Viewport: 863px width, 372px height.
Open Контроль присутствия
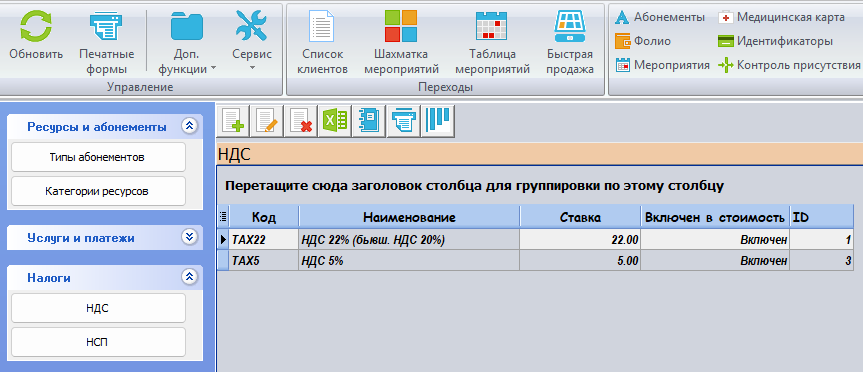(789, 65)
